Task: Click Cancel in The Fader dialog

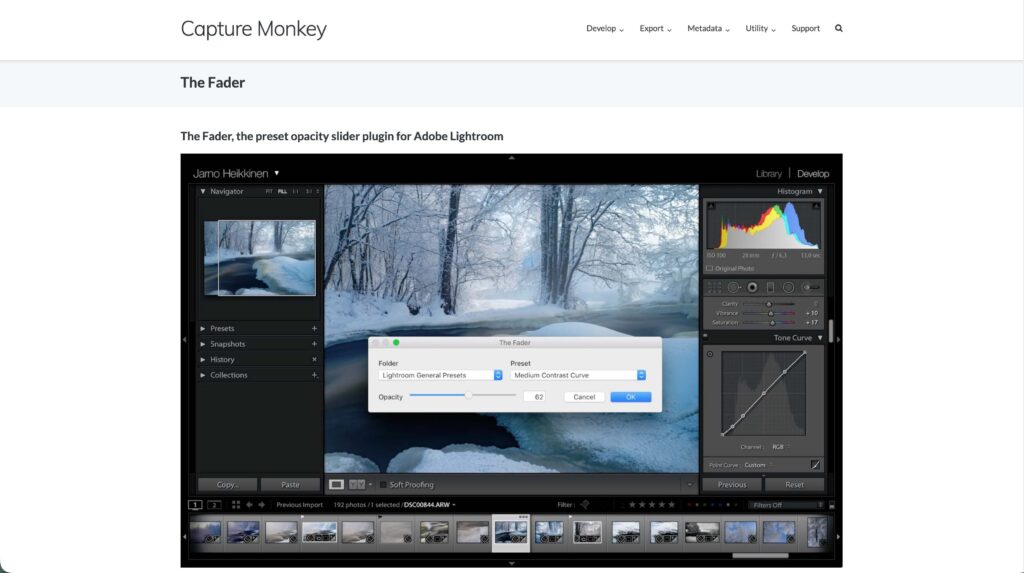Action: (584, 397)
